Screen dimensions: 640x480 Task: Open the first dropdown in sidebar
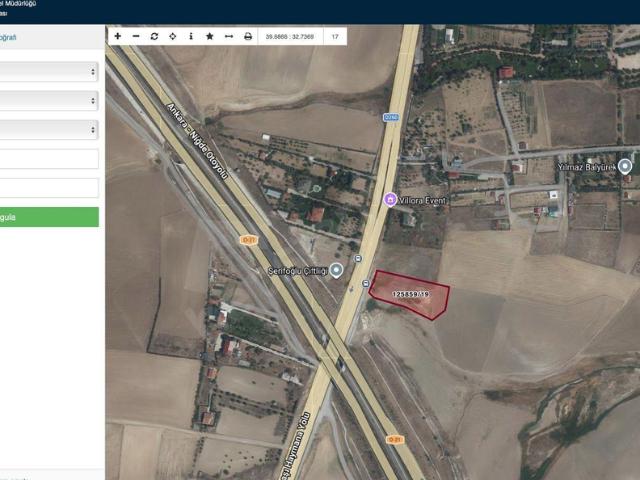[x=49, y=72]
